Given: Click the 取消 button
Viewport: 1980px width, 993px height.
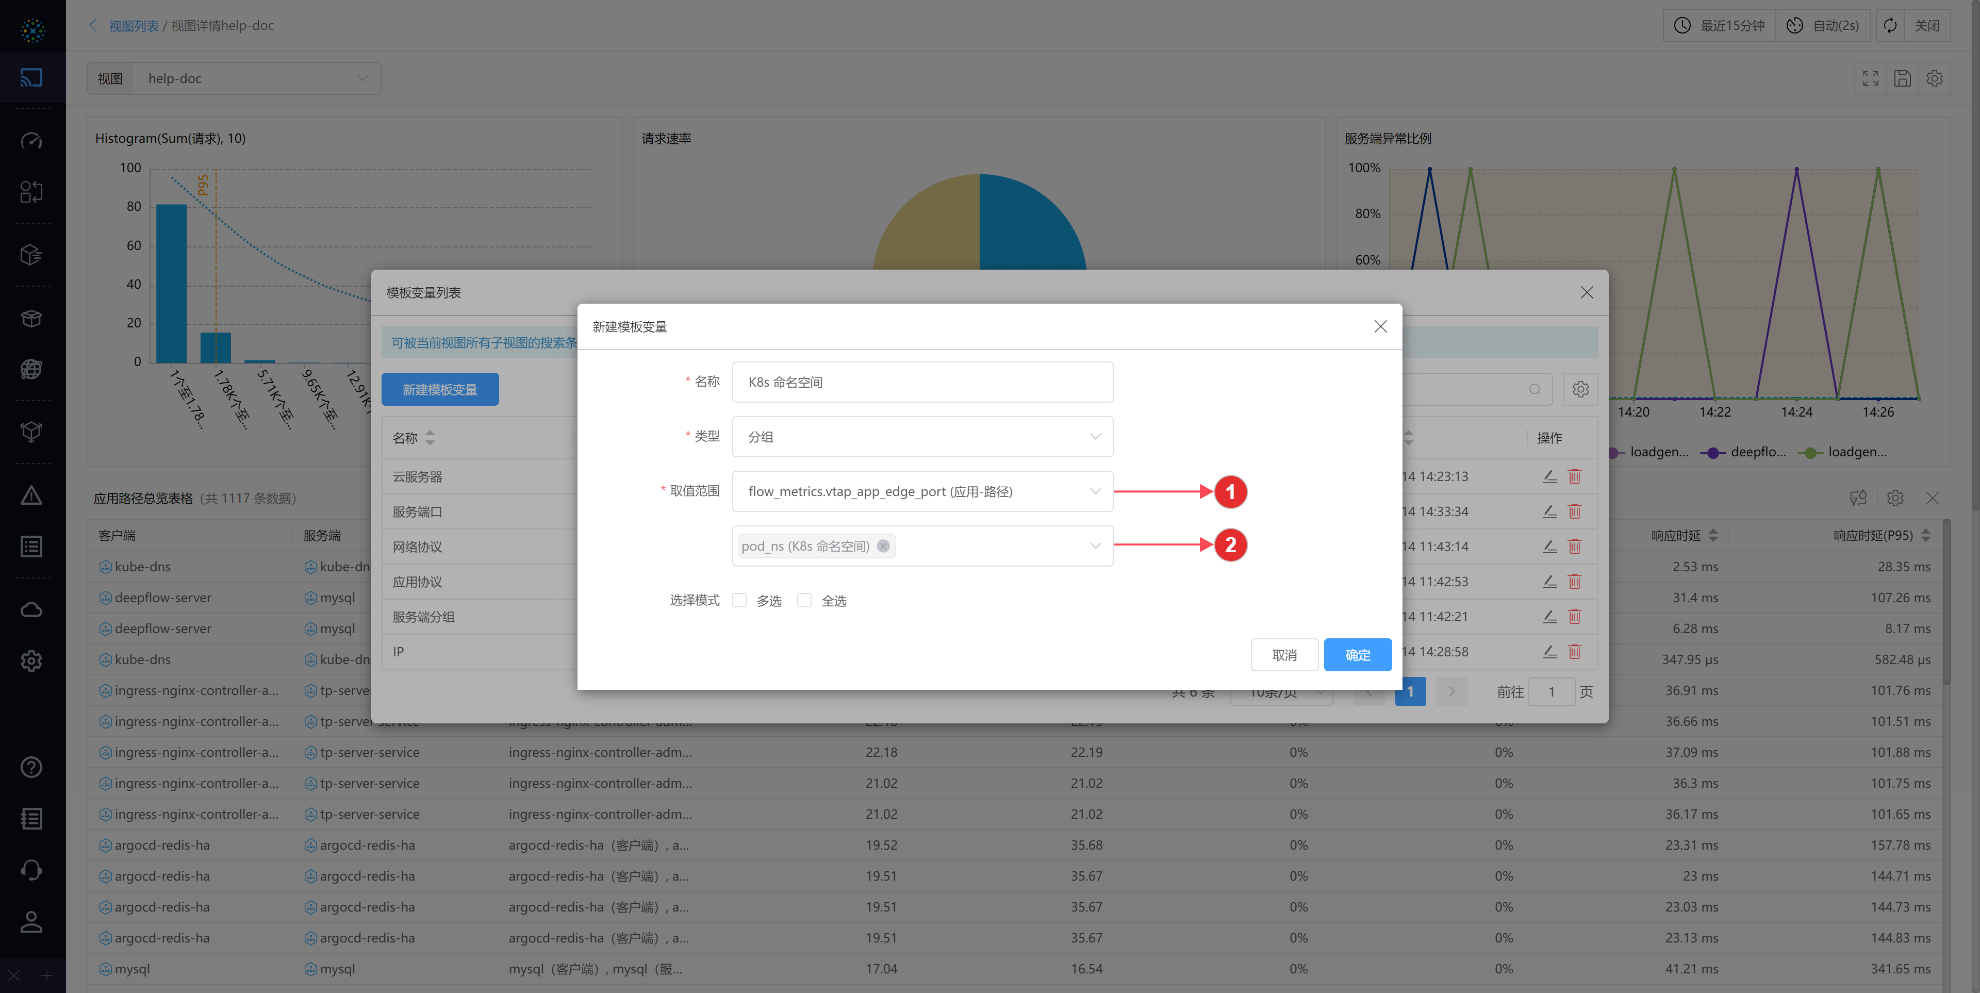Looking at the screenshot, I should 1284,655.
